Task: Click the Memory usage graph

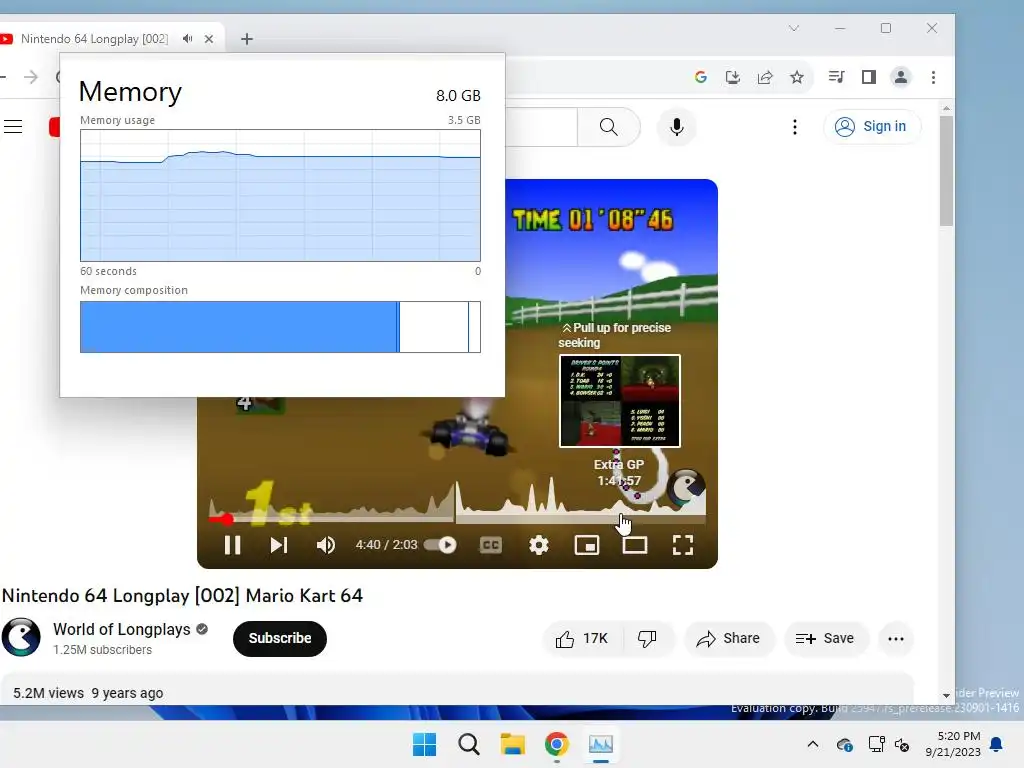Action: point(280,195)
